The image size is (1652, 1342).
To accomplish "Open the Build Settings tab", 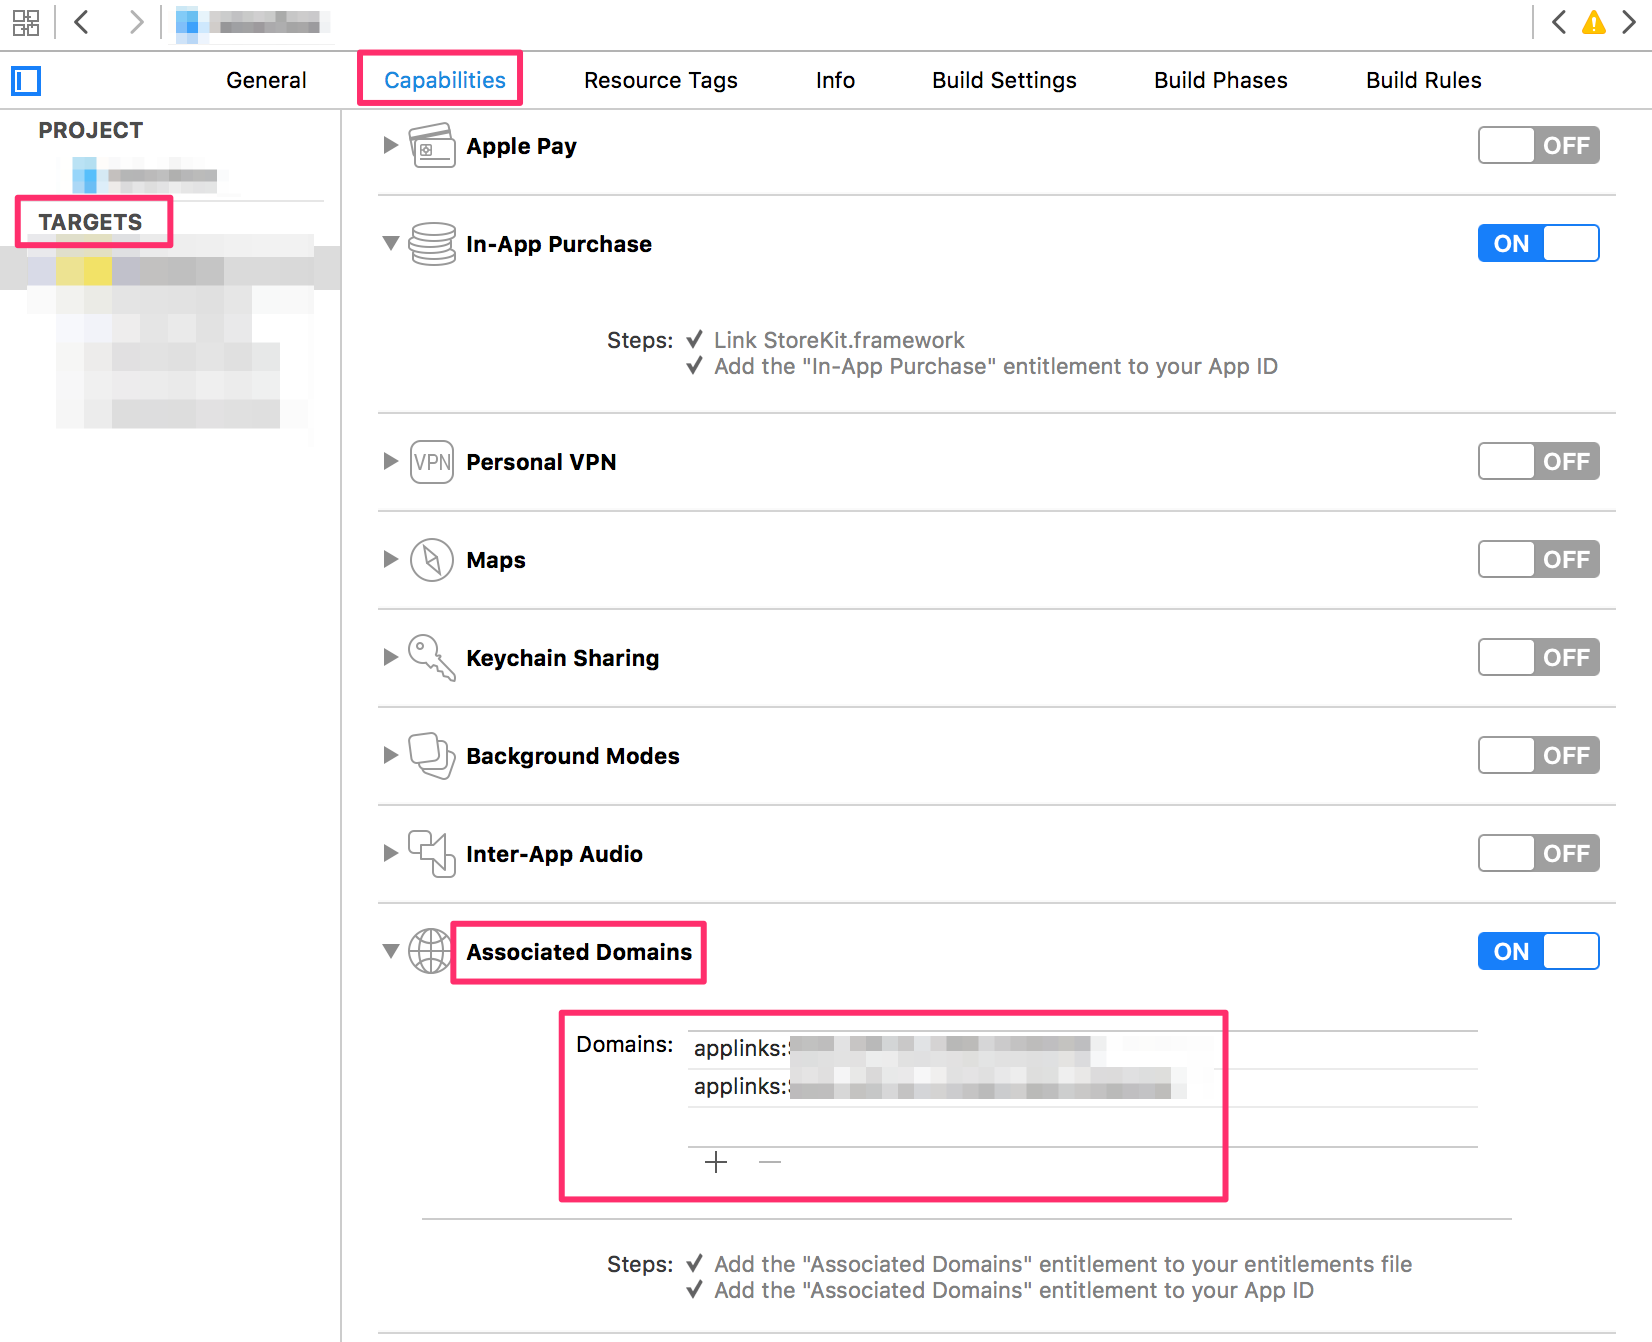I will point(1005,81).
